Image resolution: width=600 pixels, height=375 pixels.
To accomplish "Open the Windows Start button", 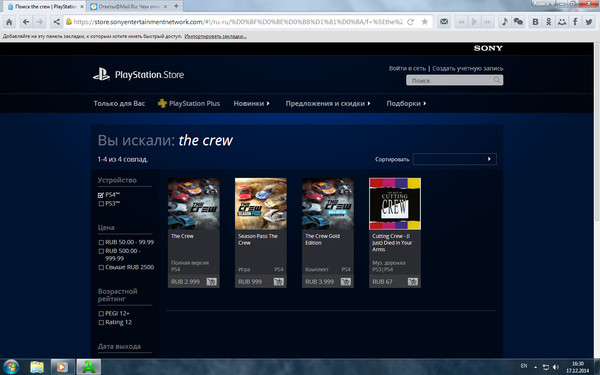I will click(11, 367).
